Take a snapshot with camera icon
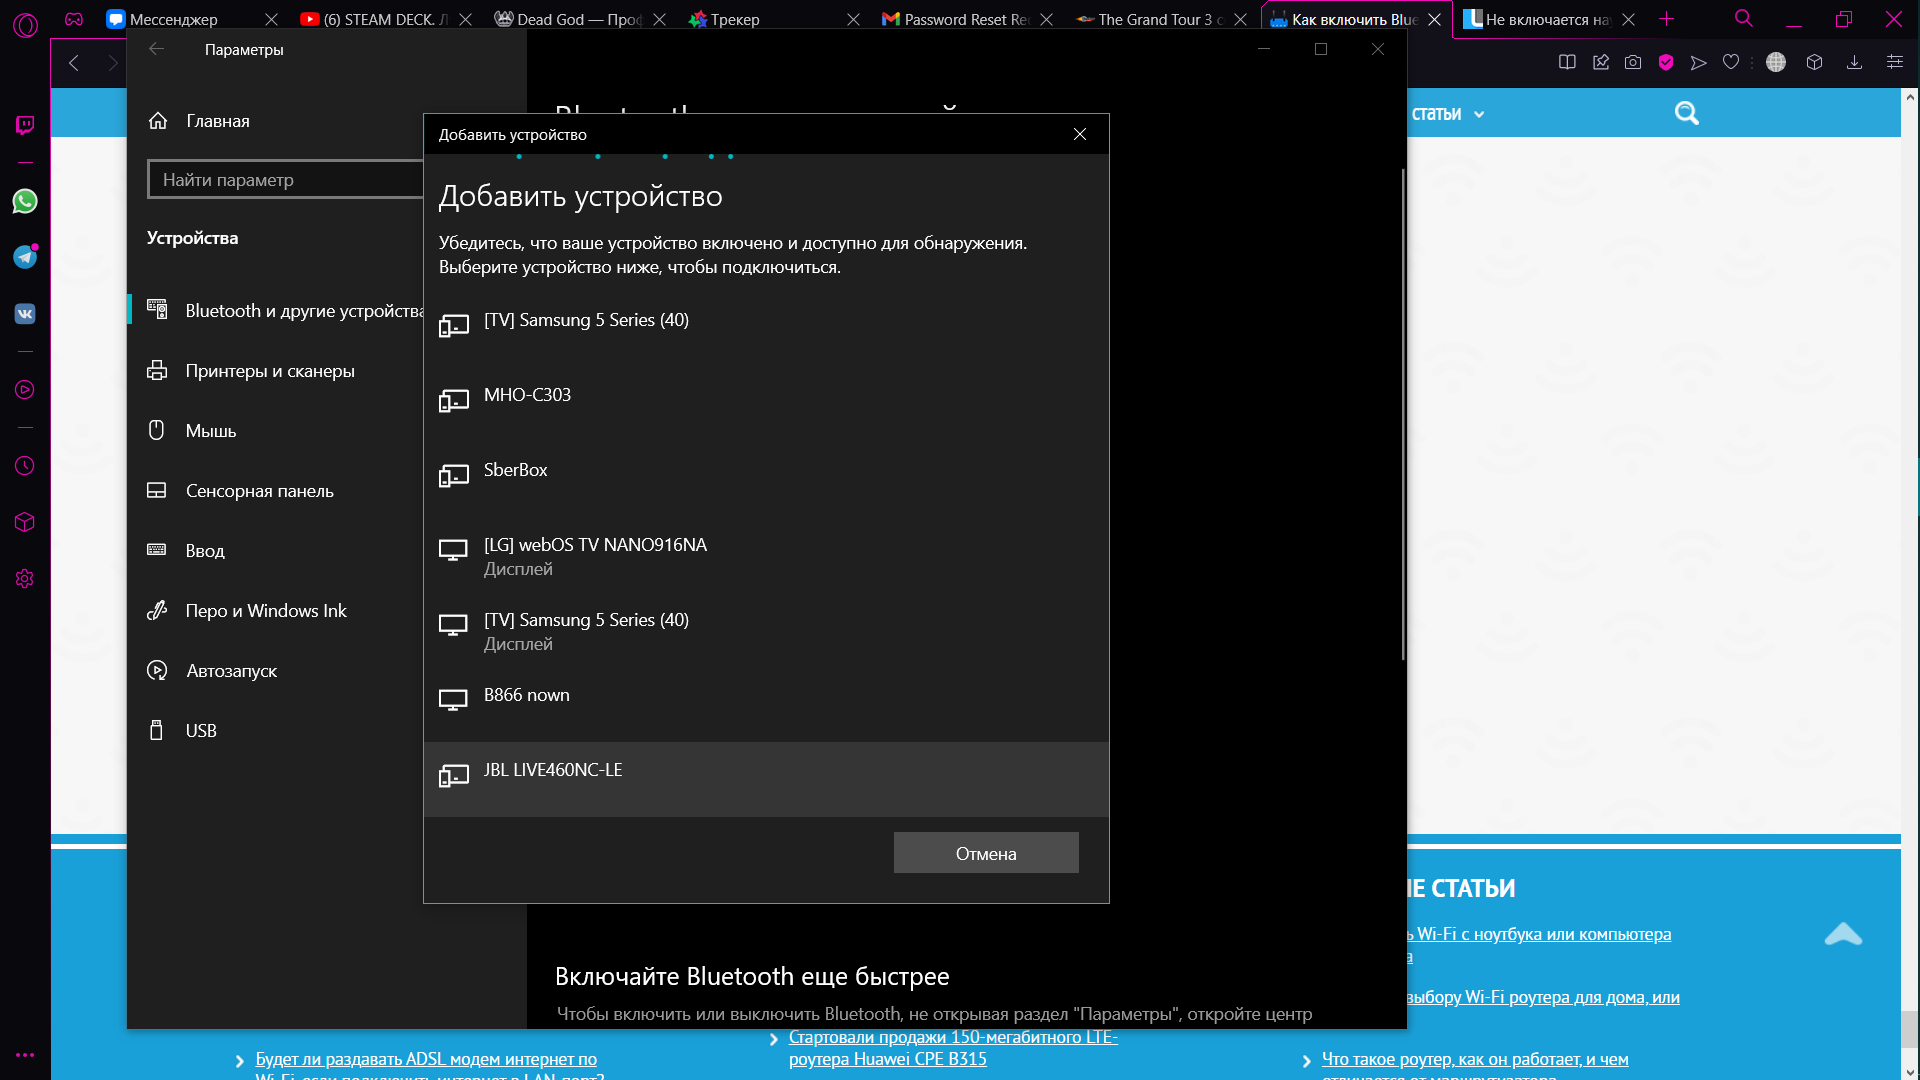The width and height of the screenshot is (1920, 1080). [x=1633, y=62]
